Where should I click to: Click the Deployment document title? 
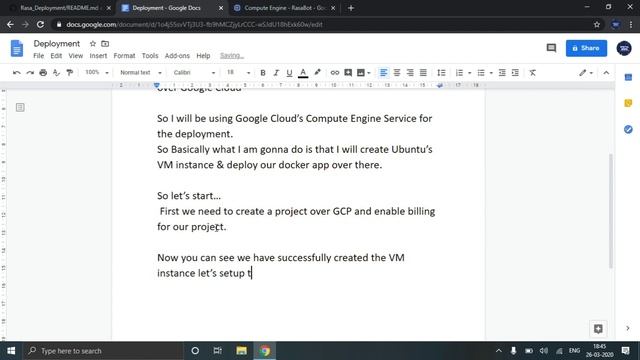pos(57,44)
